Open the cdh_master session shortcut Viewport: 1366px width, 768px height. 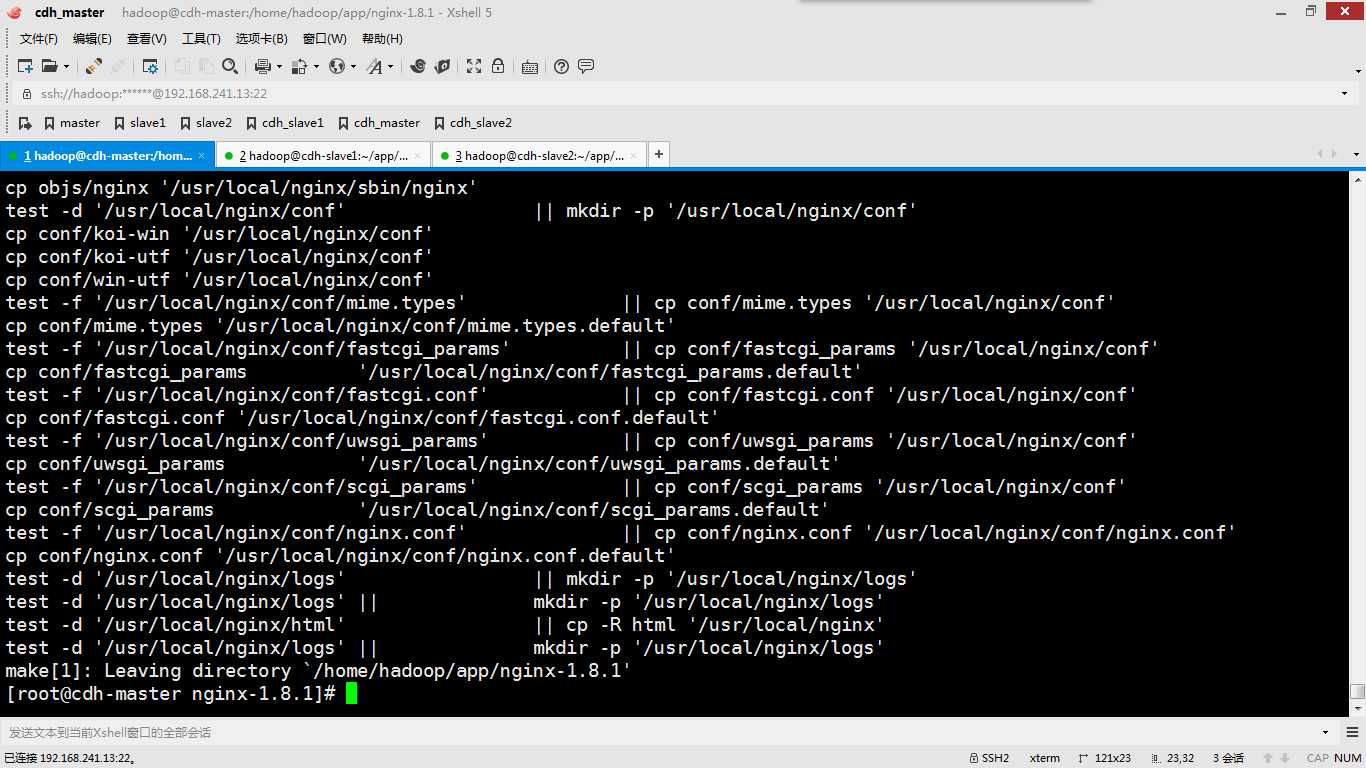(378, 123)
